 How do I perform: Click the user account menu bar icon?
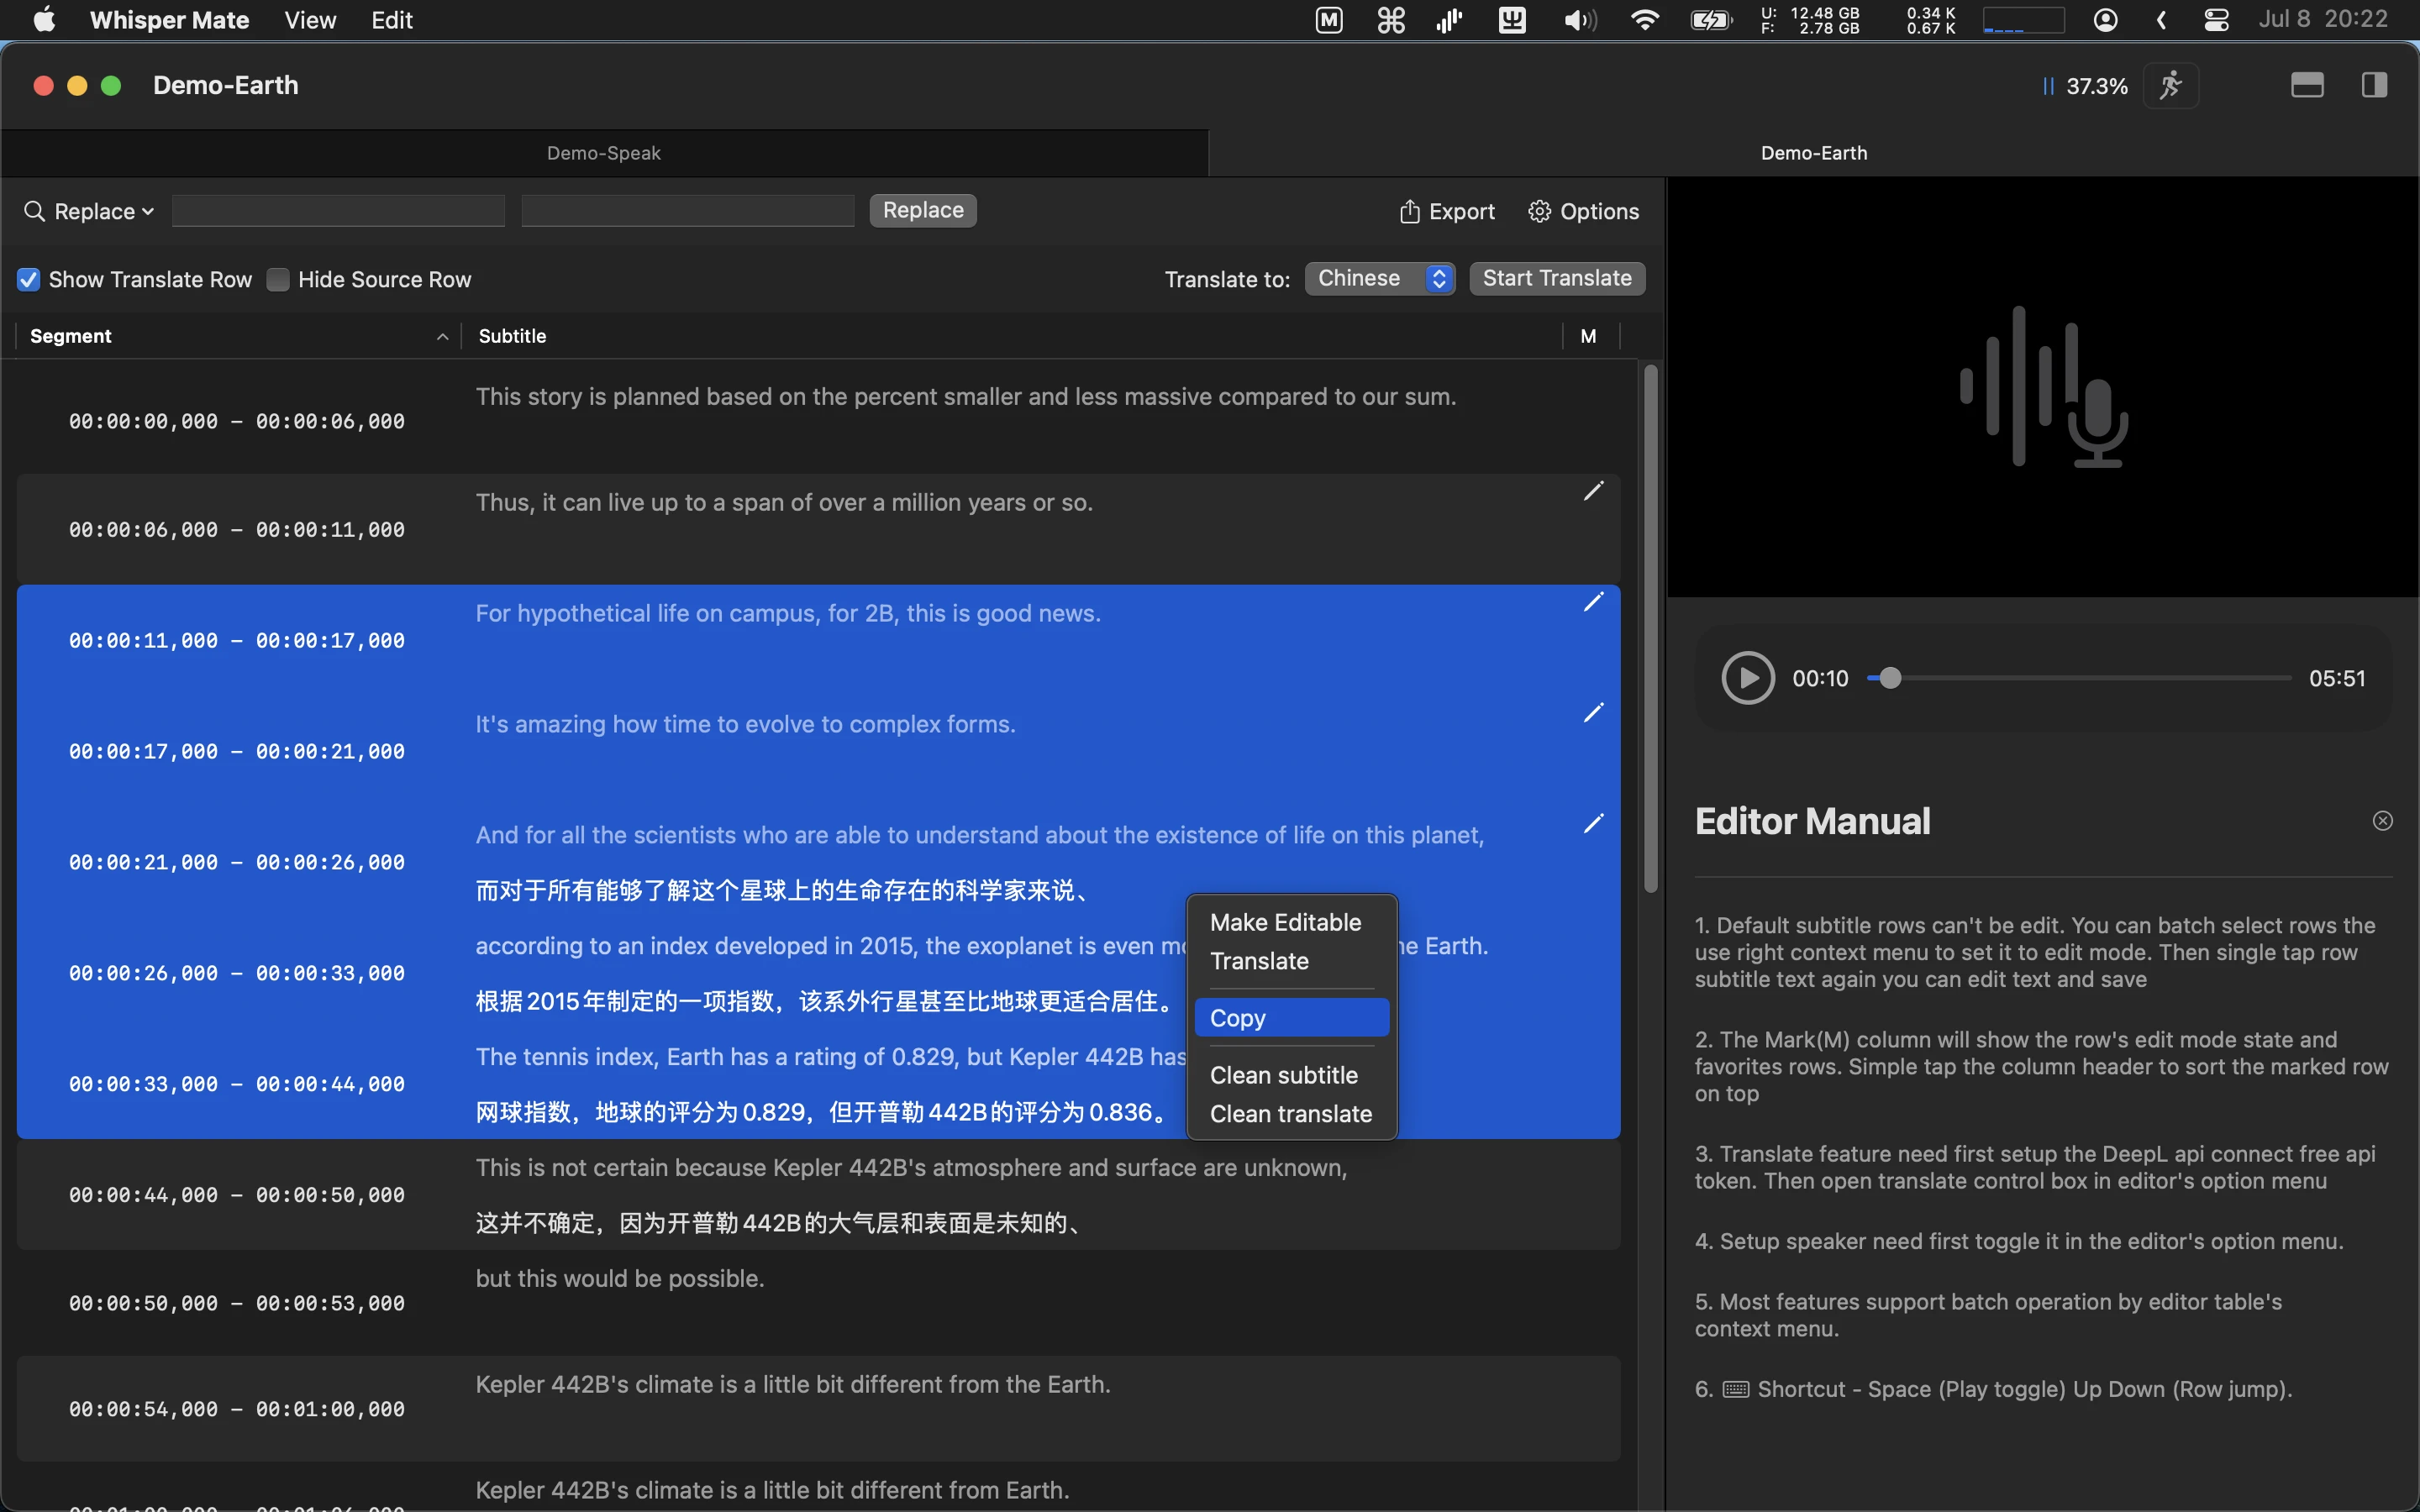(2105, 20)
